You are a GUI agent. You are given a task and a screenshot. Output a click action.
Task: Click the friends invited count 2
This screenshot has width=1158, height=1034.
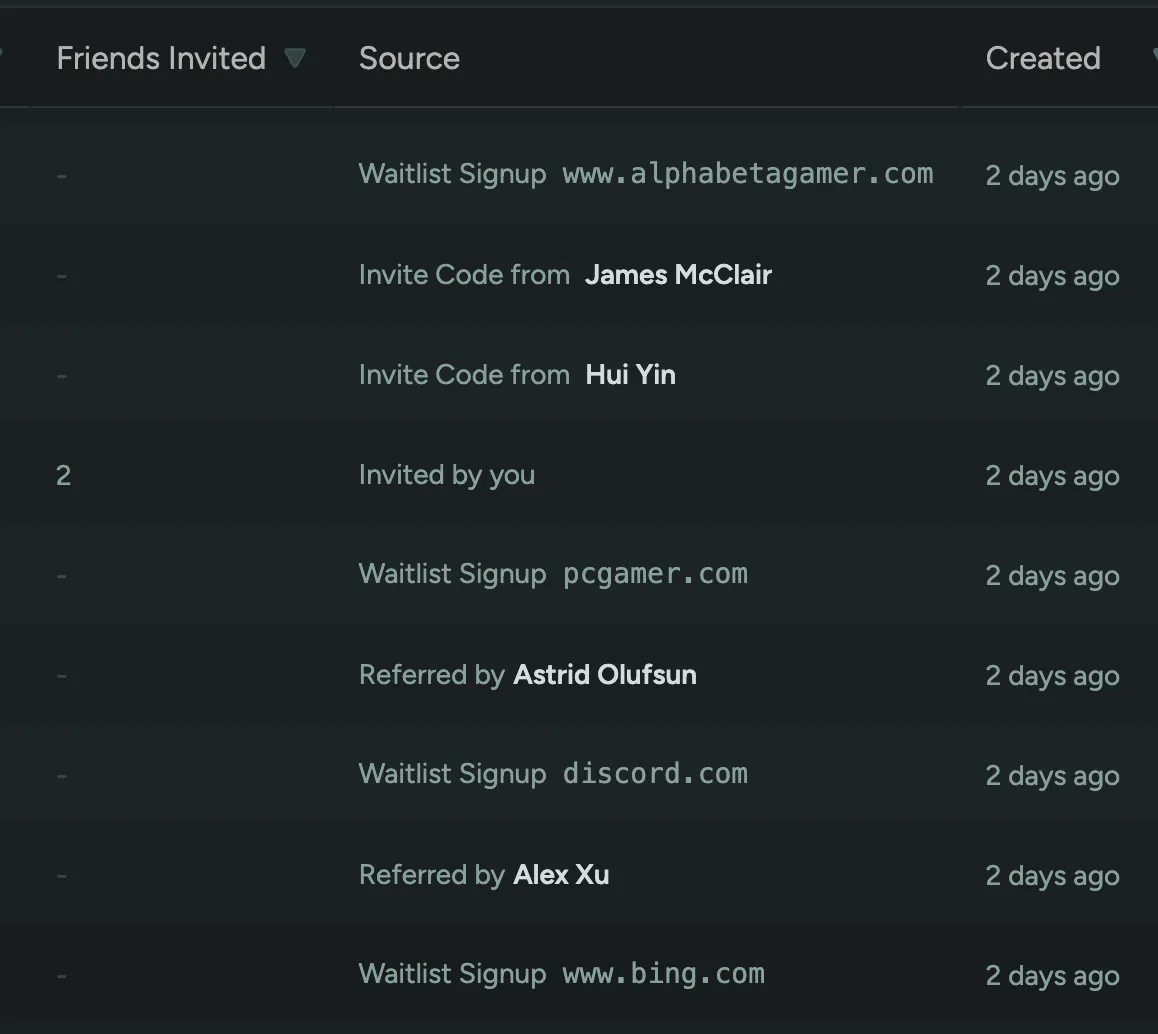[63, 476]
